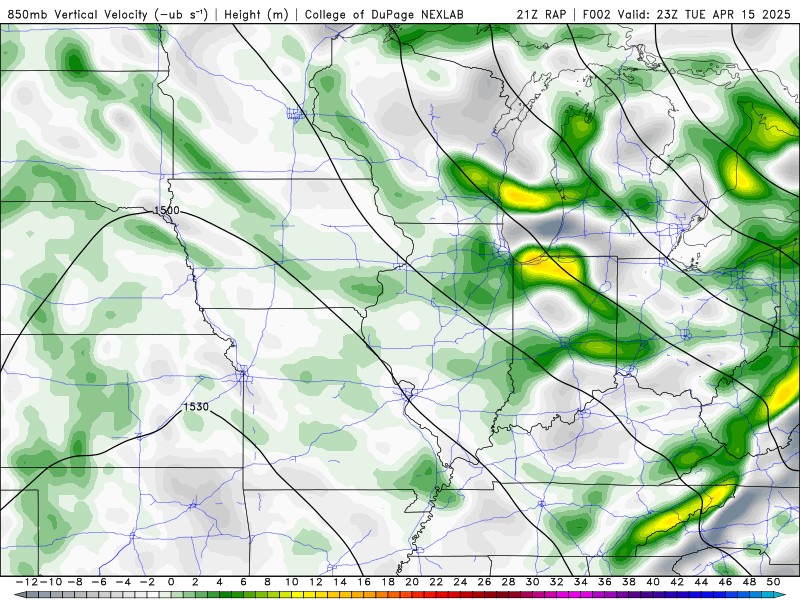Click the 12 value on the color scale
The width and height of the screenshot is (800, 600).
(316, 582)
